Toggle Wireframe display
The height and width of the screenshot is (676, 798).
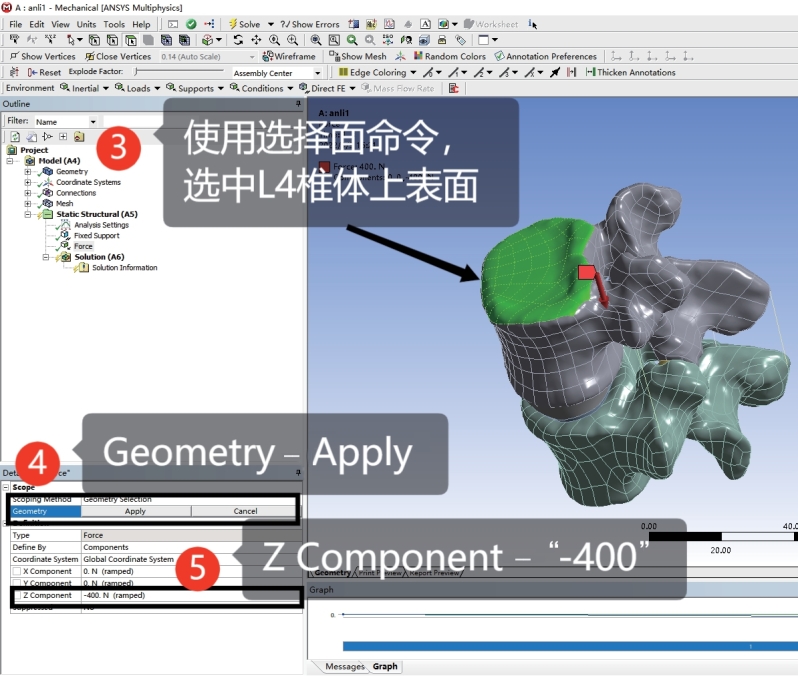289,56
